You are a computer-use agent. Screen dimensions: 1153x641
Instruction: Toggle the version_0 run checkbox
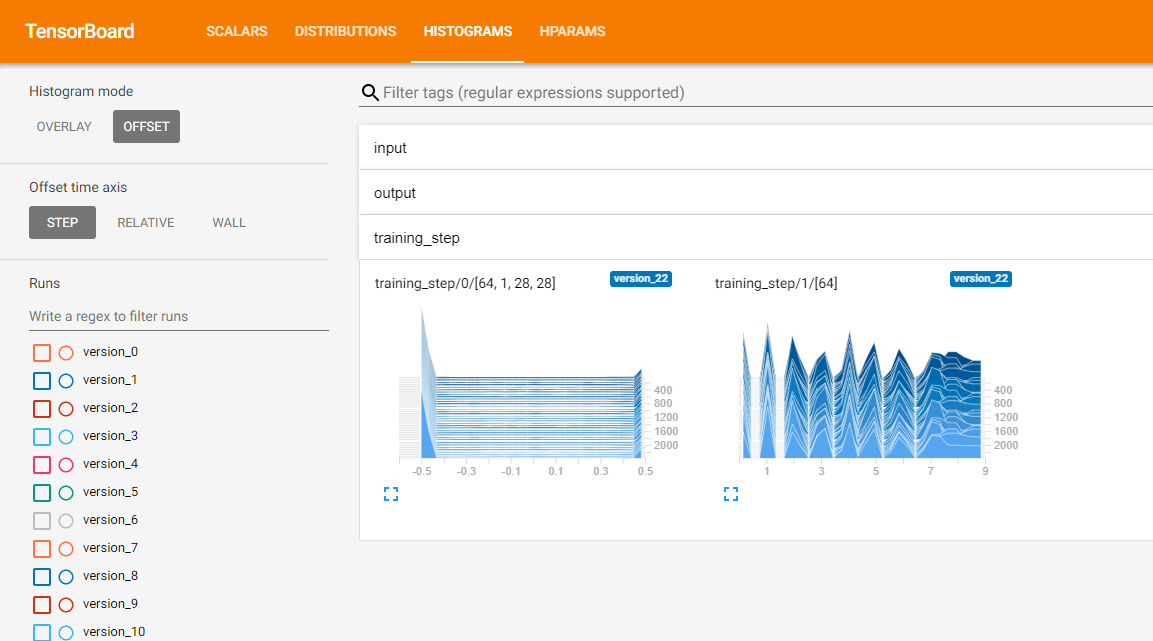42,353
